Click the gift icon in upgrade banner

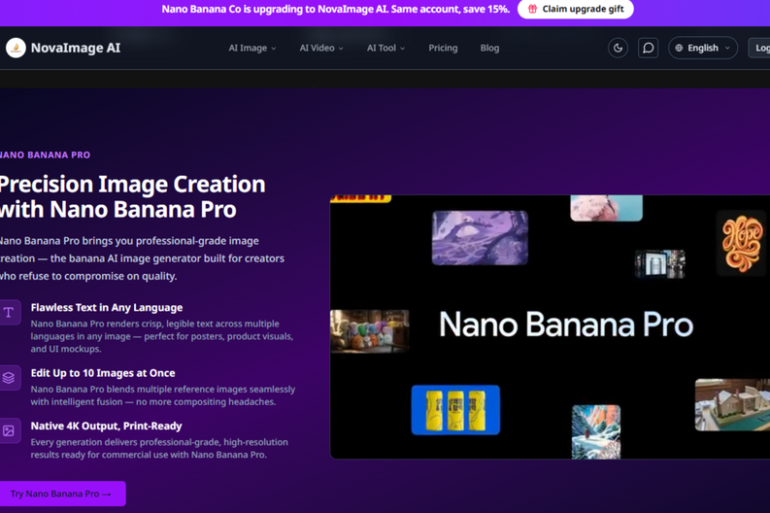532,9
